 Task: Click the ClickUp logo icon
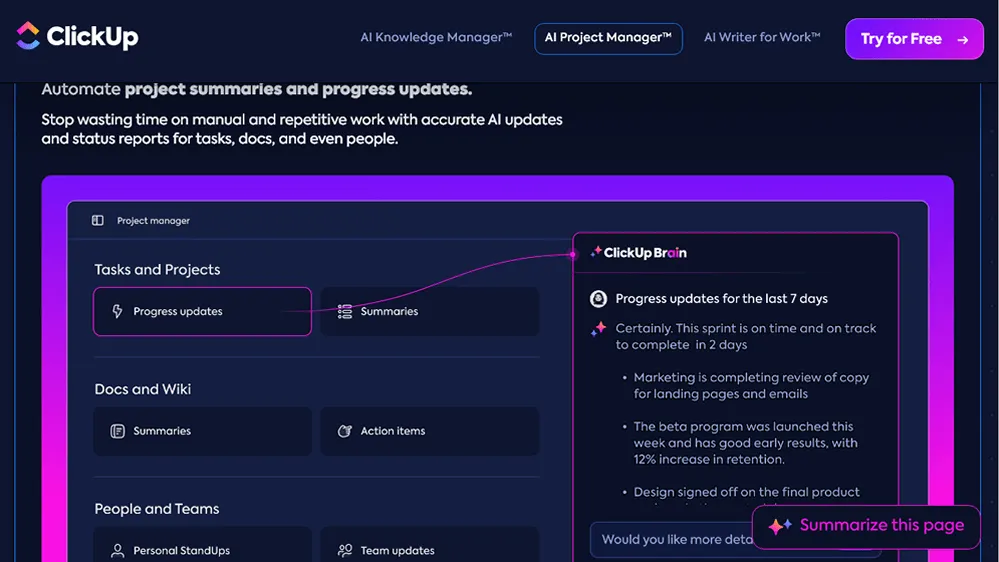pyautogui.click(x=27, y=36)
